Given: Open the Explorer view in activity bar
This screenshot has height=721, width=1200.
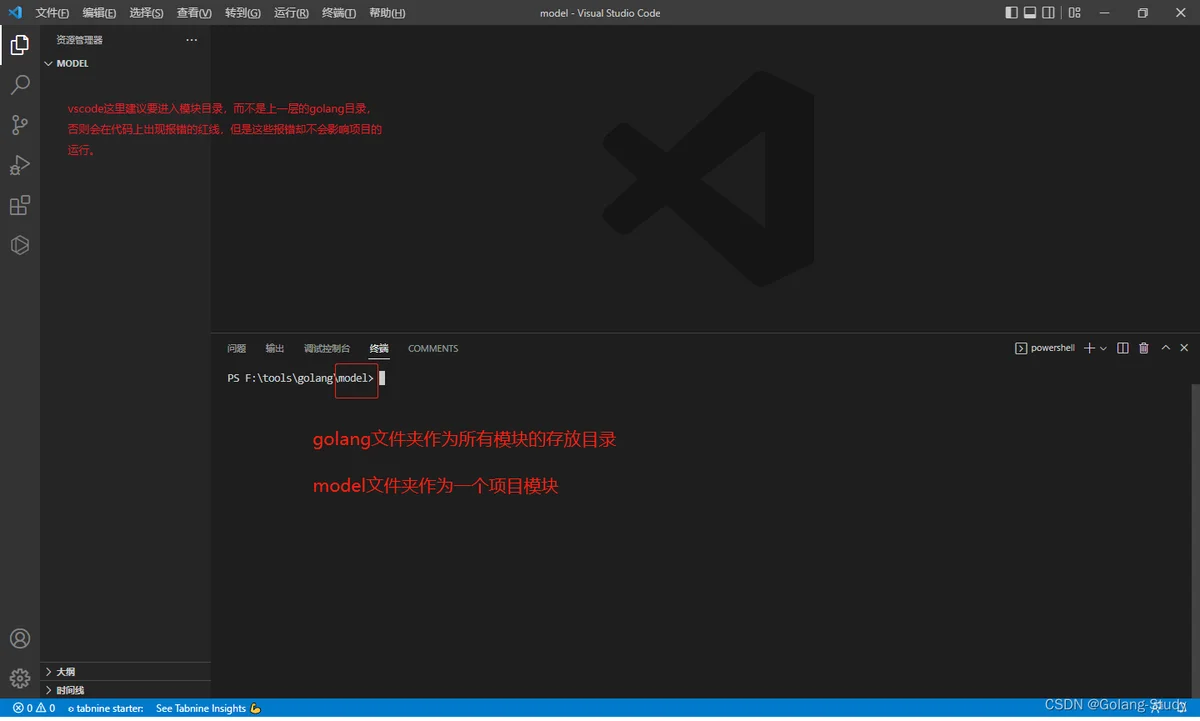Looking at the screenshot, I should [x=20, y=45].
